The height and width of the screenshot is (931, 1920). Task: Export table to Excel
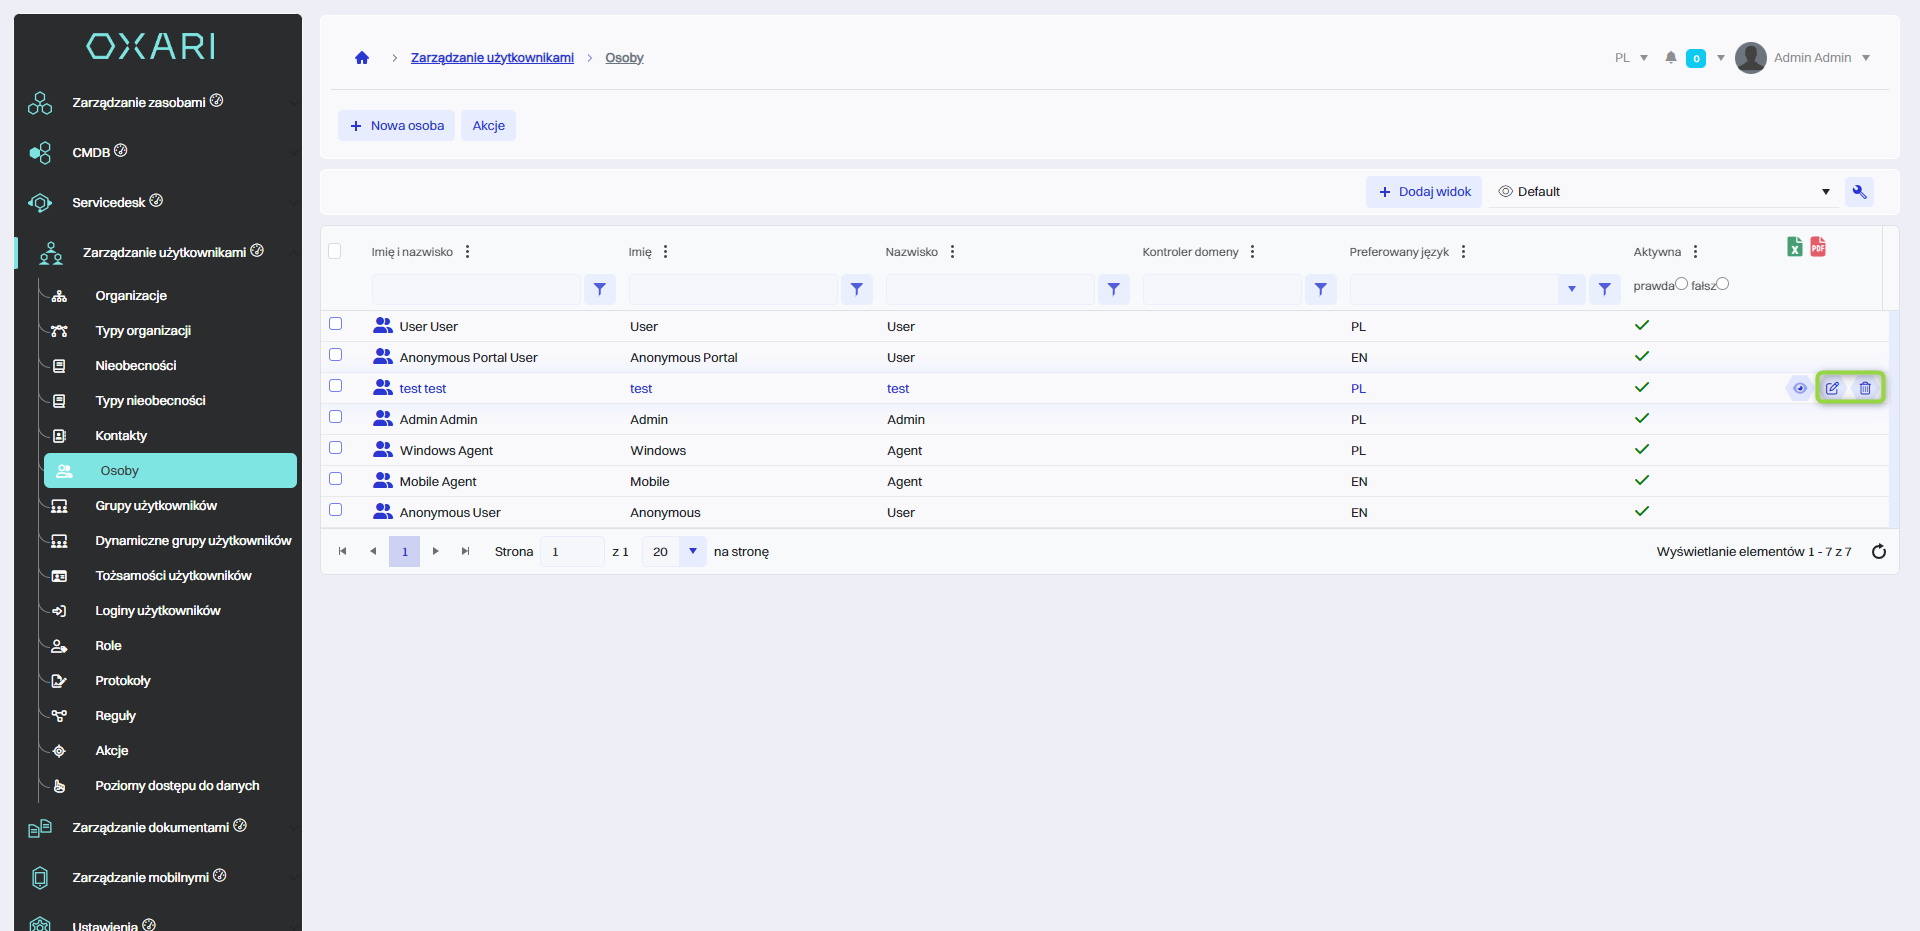[x=1795, y=247]
